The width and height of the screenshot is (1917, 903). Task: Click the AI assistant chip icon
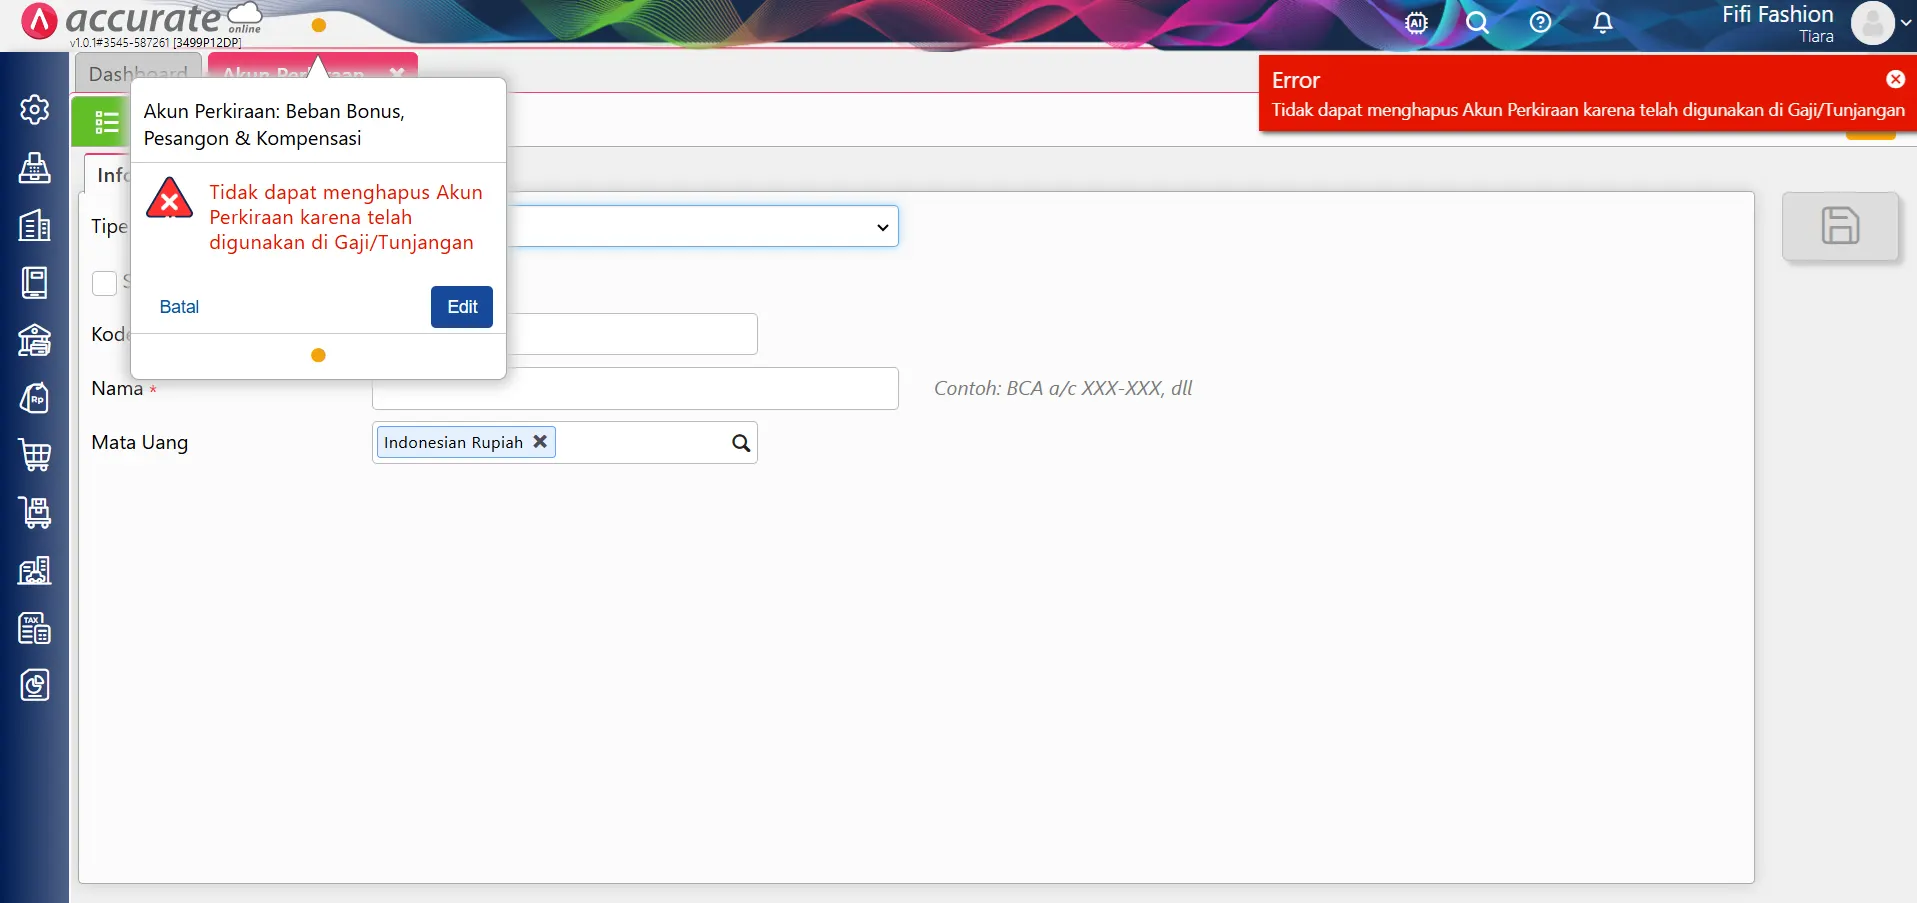[x=1416, y=23]
